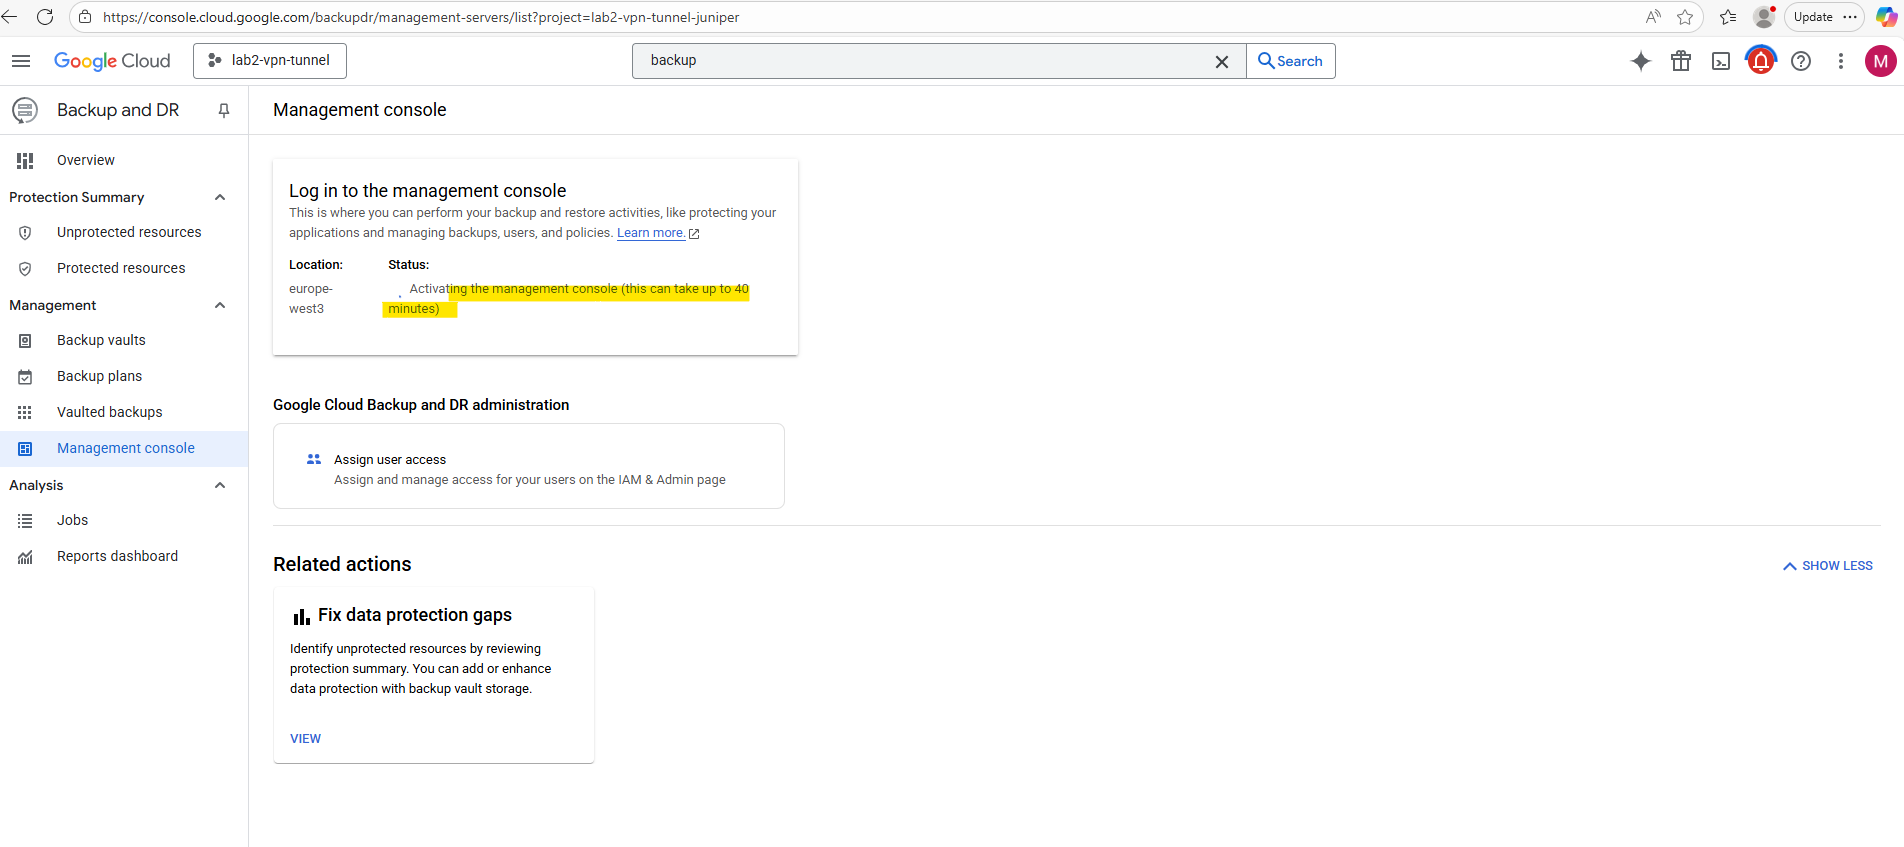Open the three-dot settings menu
Image resolution: width=1904 pixels, height=847 pixels.
1840,61
